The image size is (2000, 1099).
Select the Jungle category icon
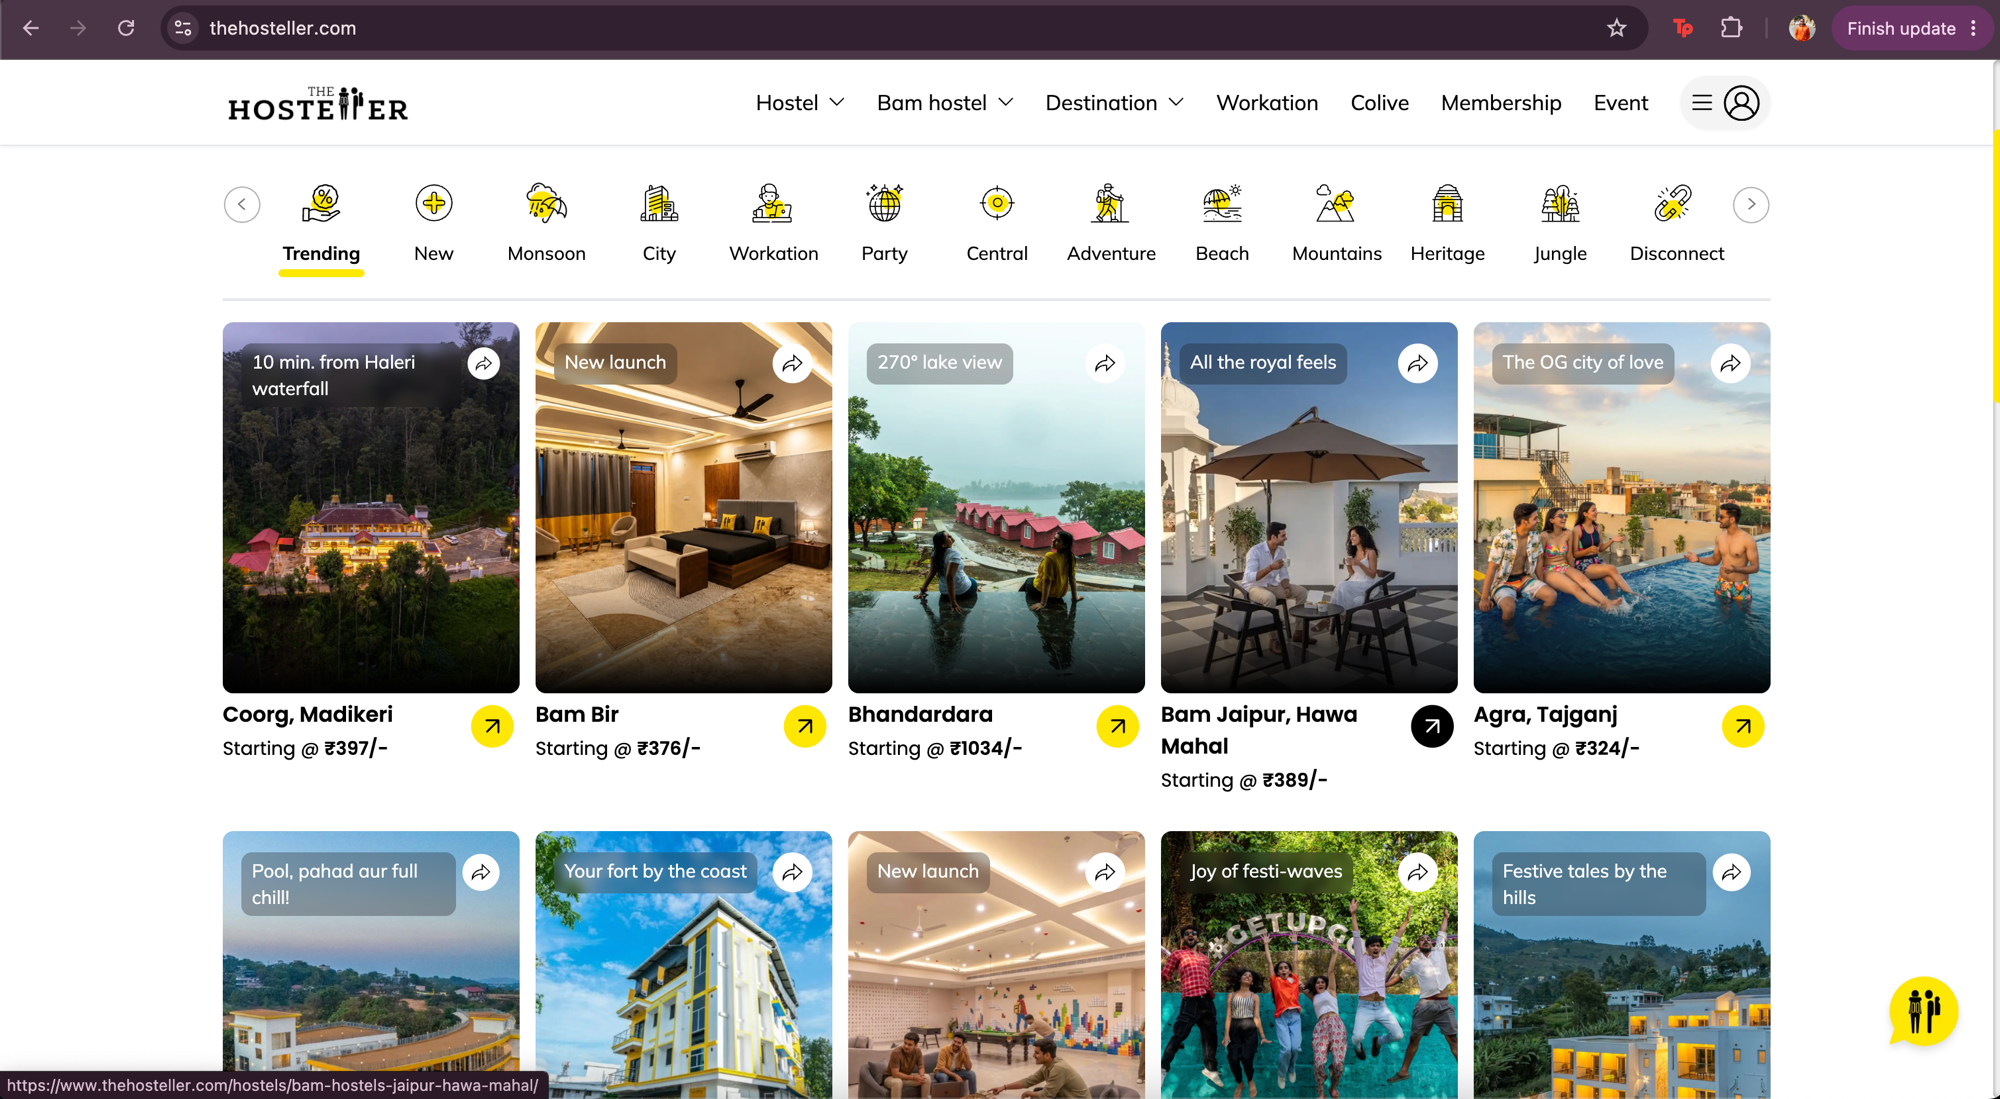pos(1560,203)
